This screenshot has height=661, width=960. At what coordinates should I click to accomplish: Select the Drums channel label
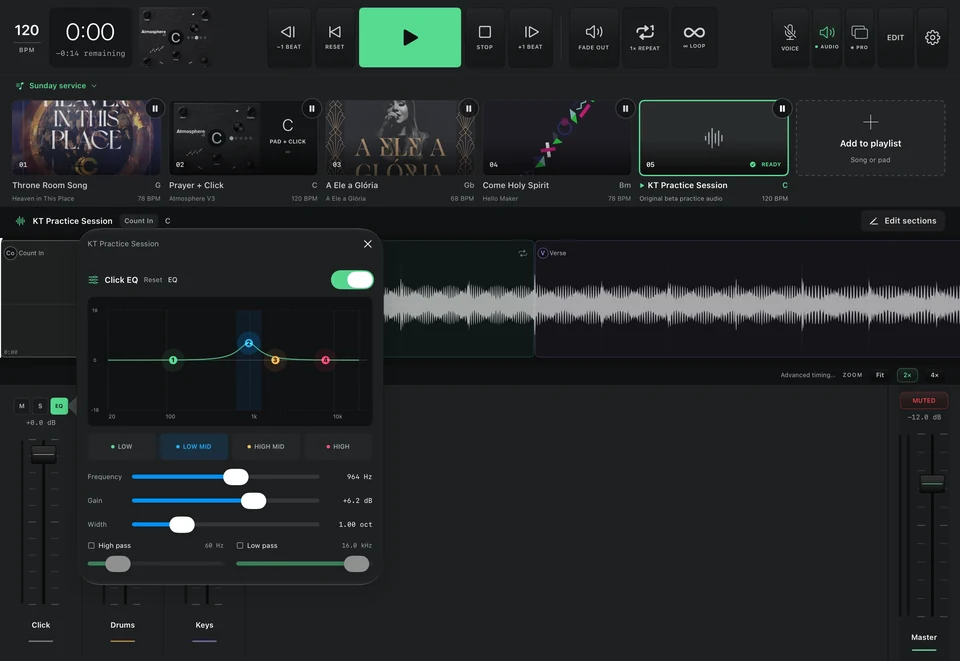click(122, 625)
